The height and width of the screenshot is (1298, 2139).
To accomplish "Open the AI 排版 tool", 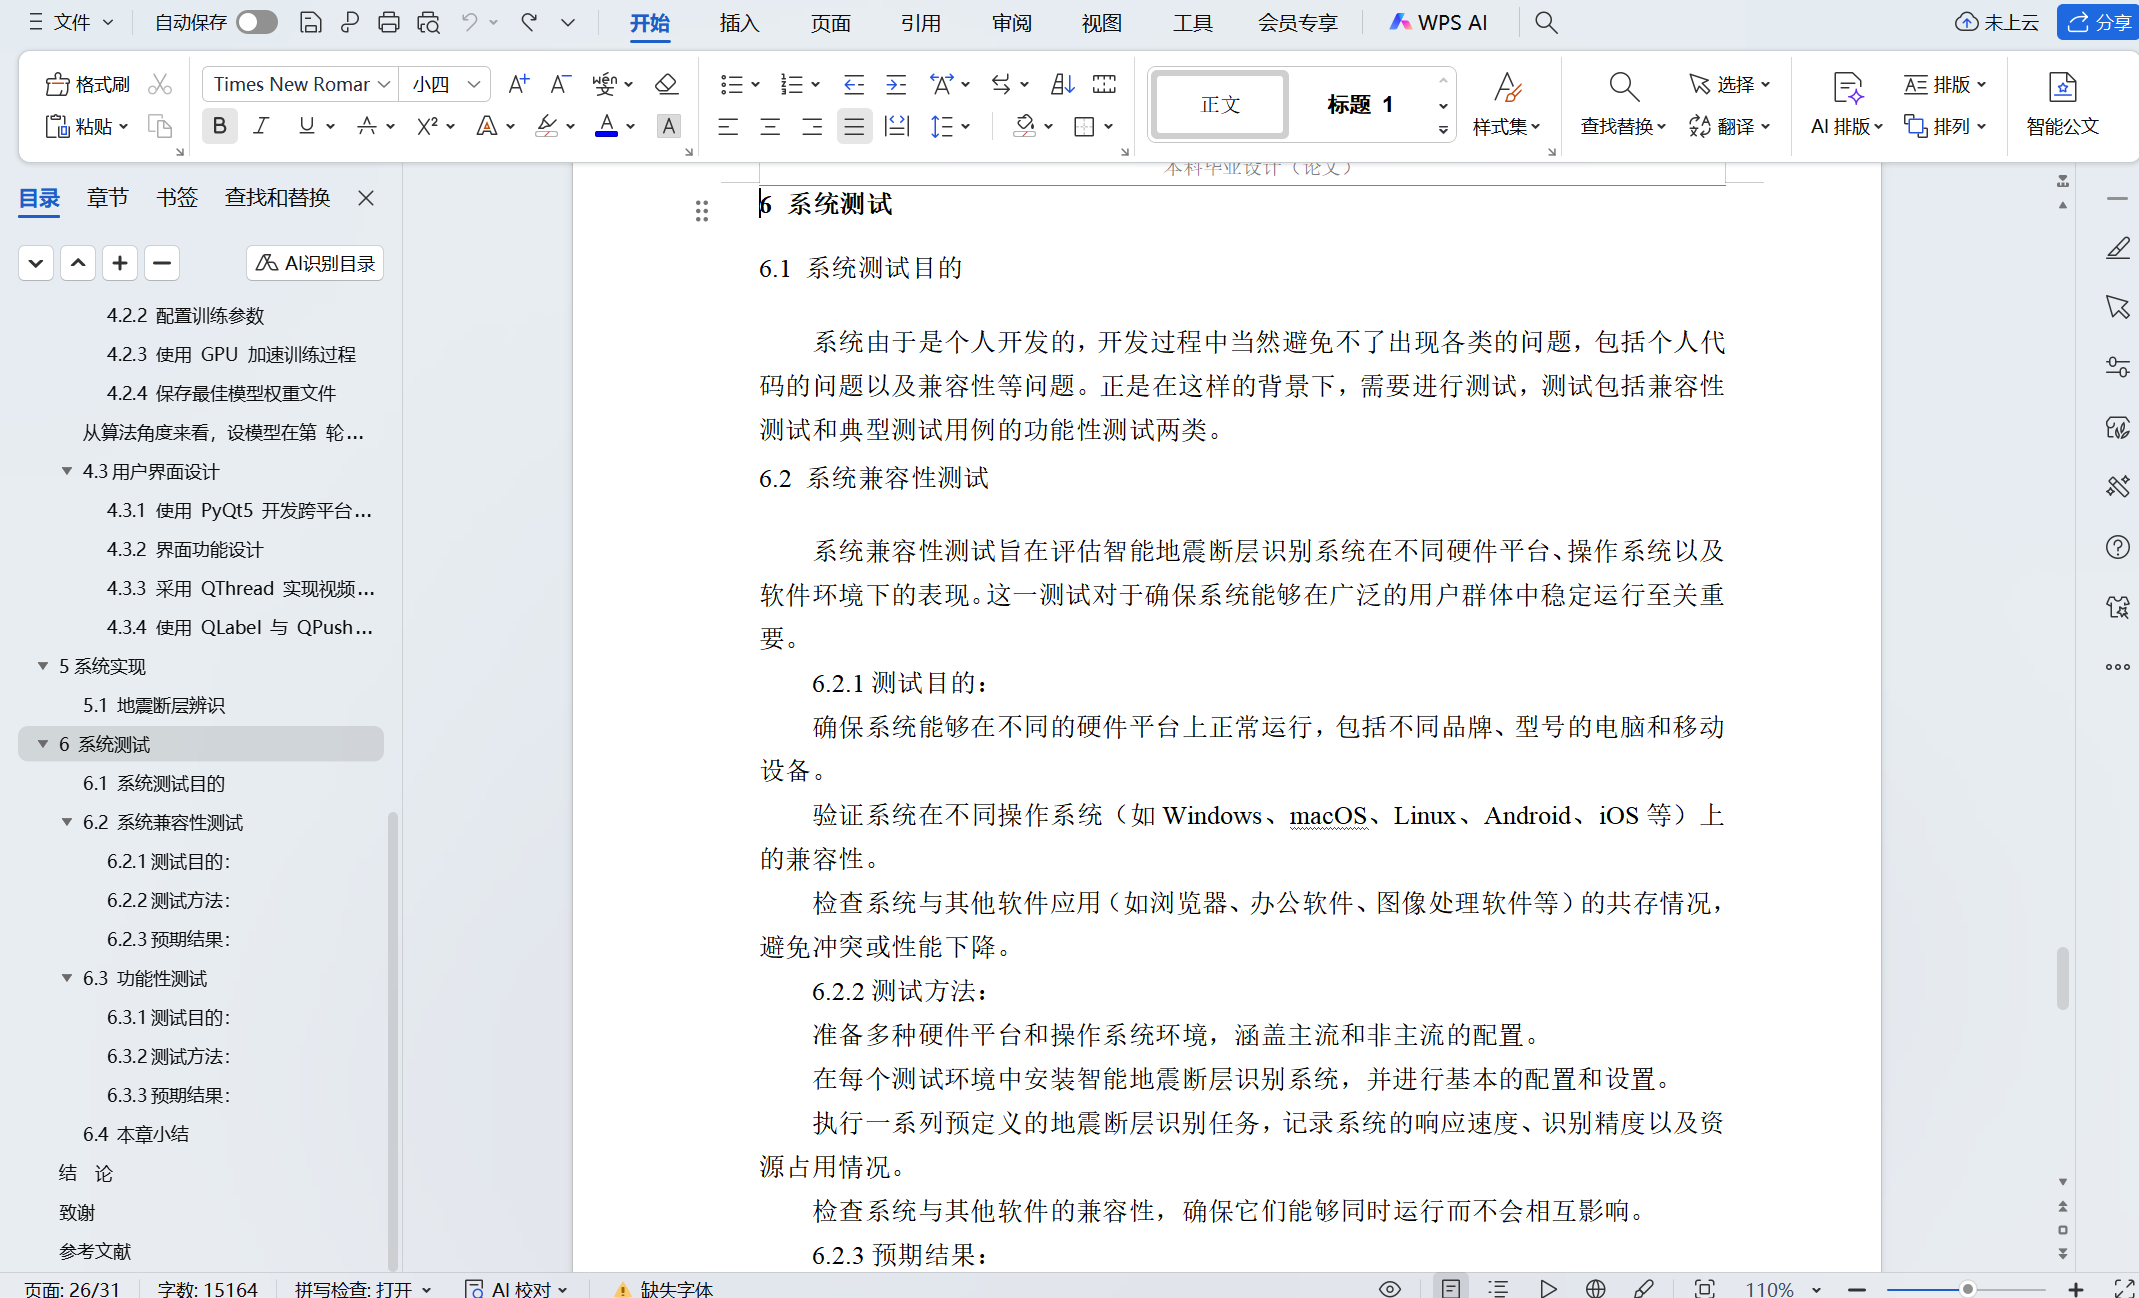I will (x=1846, y=104).
